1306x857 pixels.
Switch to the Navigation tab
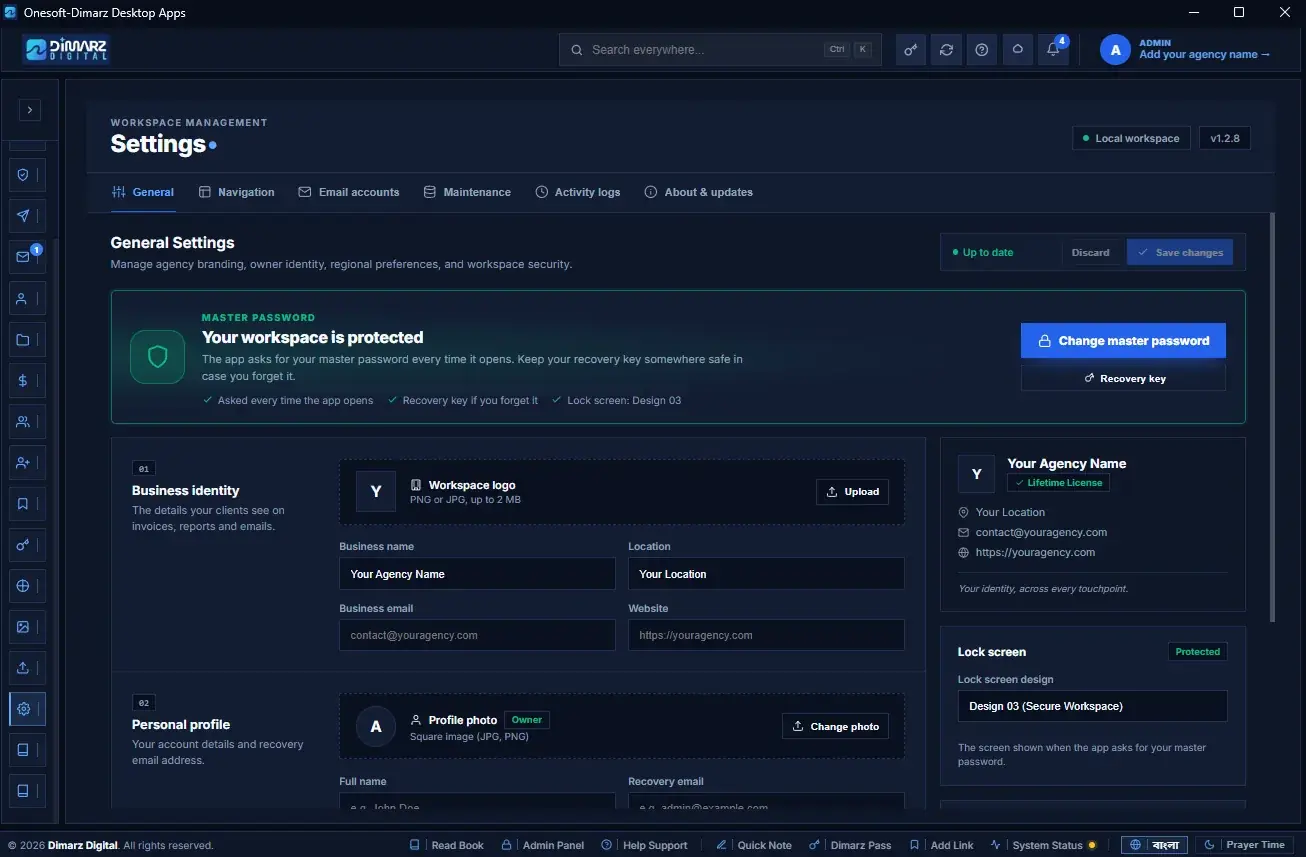tap(236, 192)
